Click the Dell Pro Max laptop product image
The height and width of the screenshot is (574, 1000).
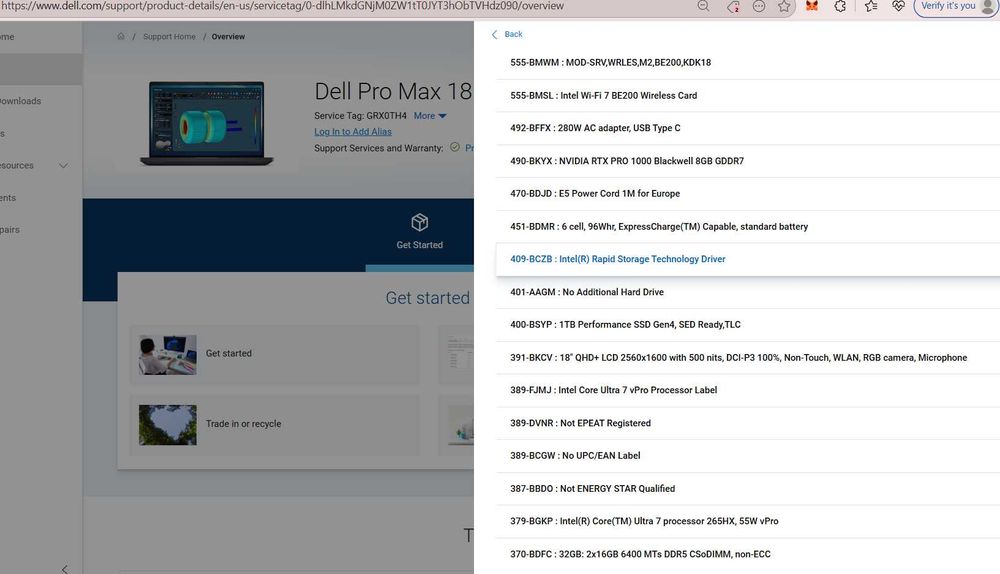[207, 123]
